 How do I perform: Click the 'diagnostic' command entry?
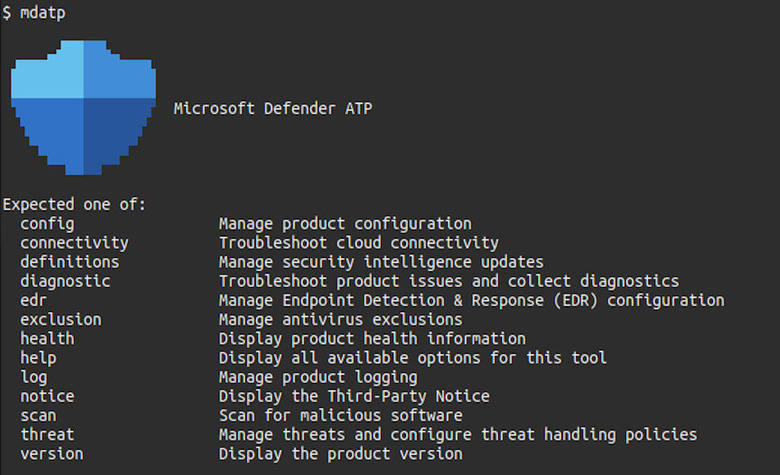65,281
